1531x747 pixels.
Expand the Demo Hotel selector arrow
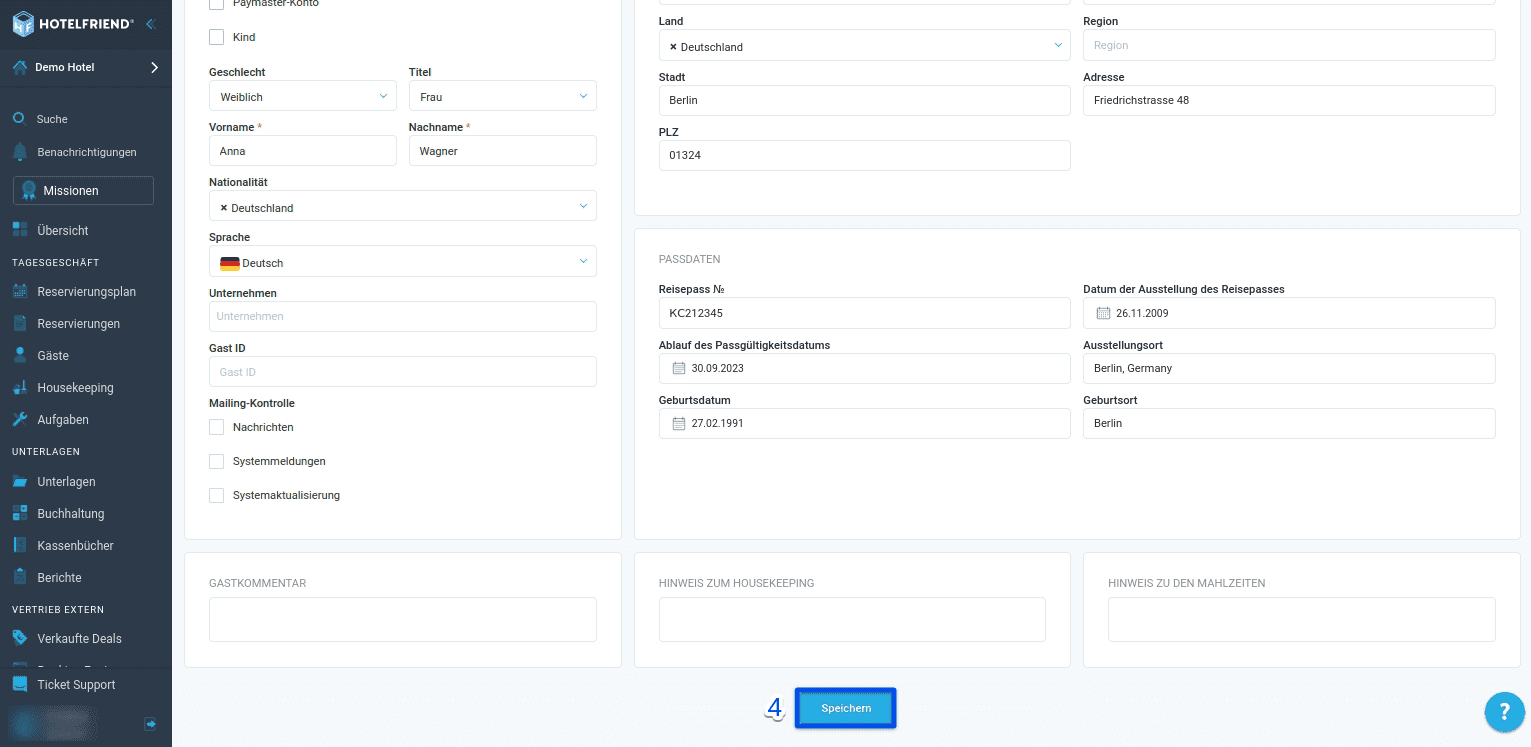154,68
